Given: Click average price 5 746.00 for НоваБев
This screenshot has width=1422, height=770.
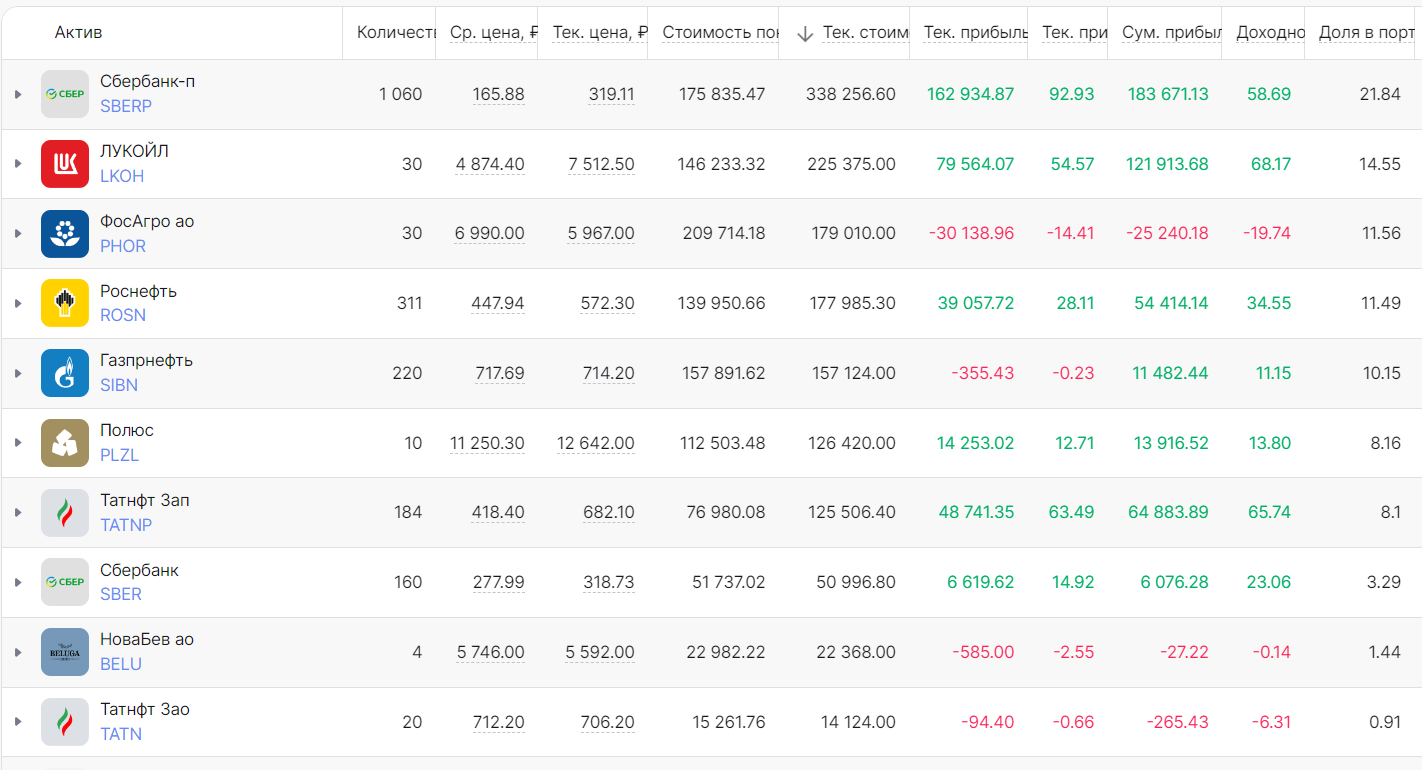Looking at the screenshot, I should [491, 652].
